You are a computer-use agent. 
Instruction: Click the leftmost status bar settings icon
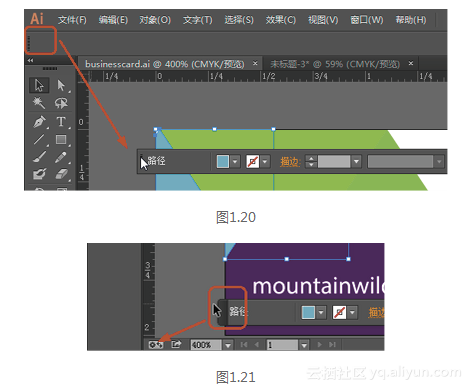156,345
